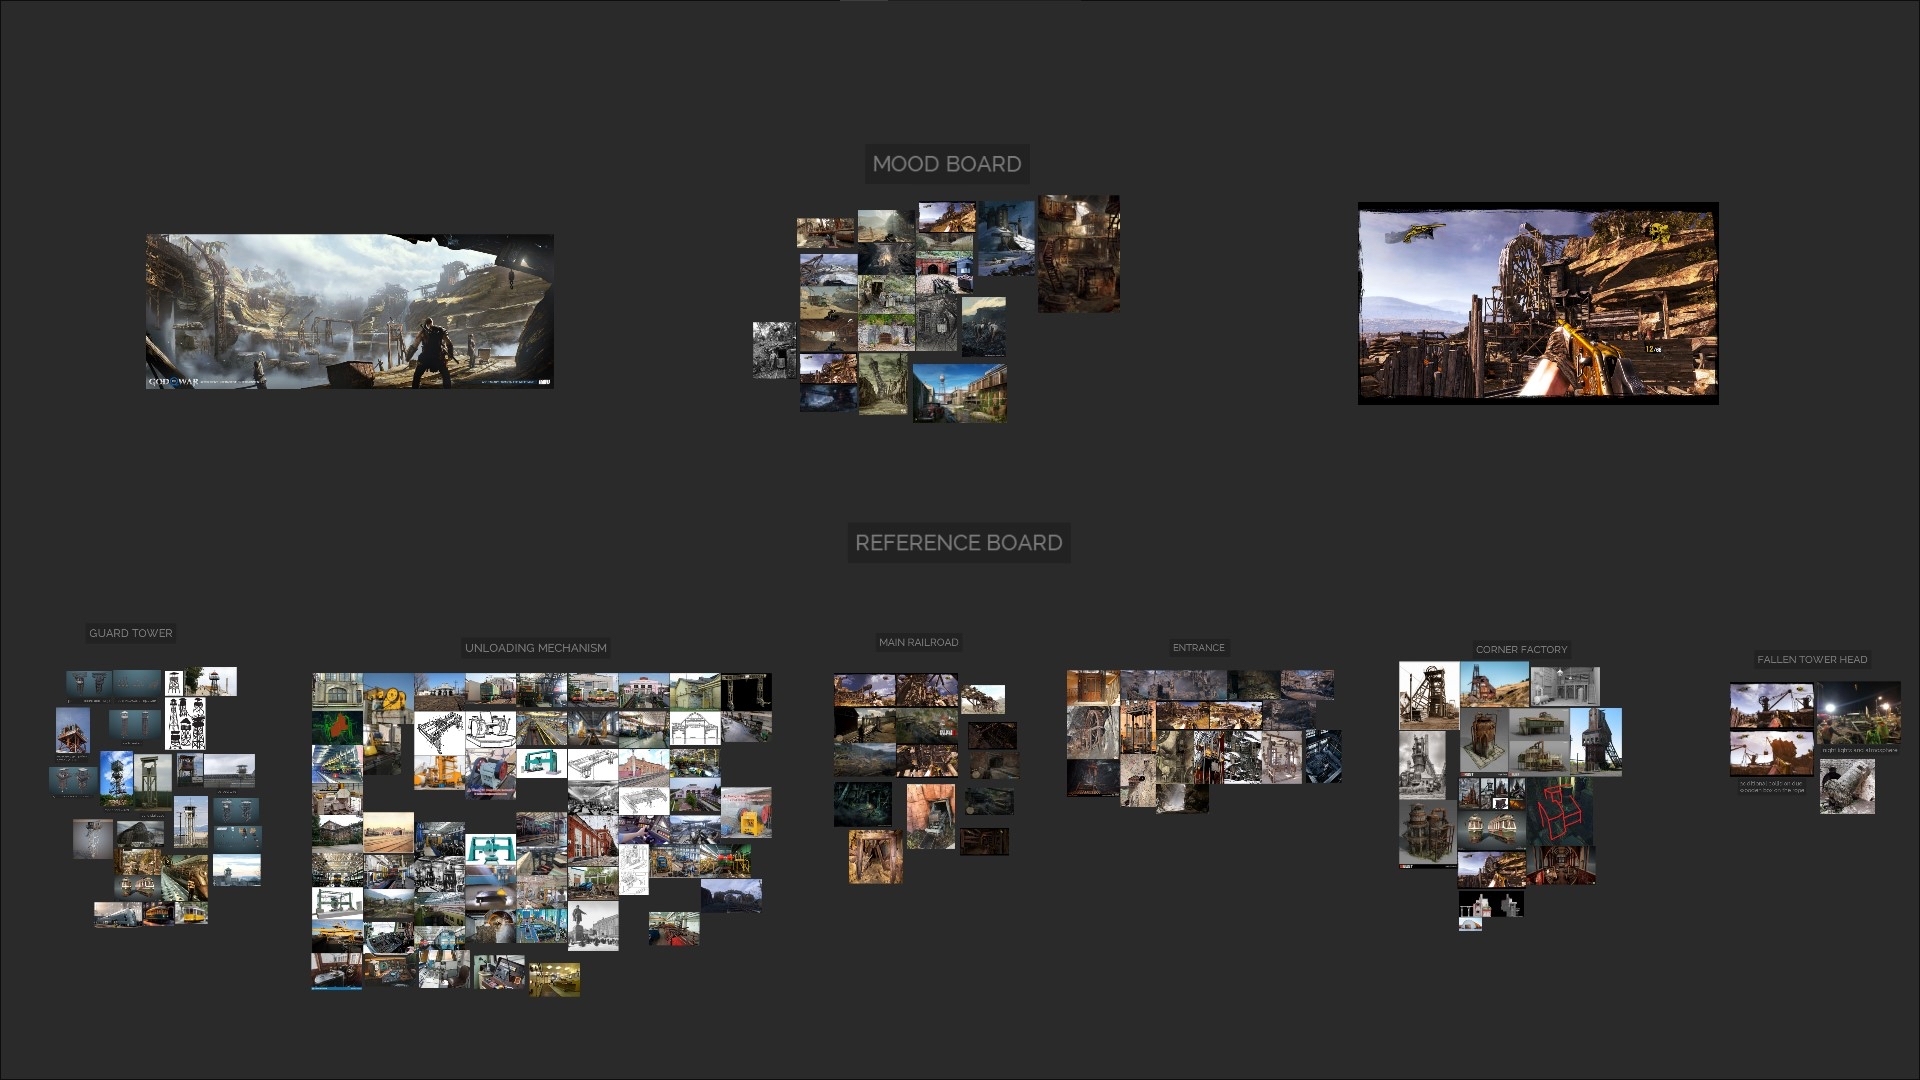Select the Lenin statue black-and-white photo

pos(592,924)
